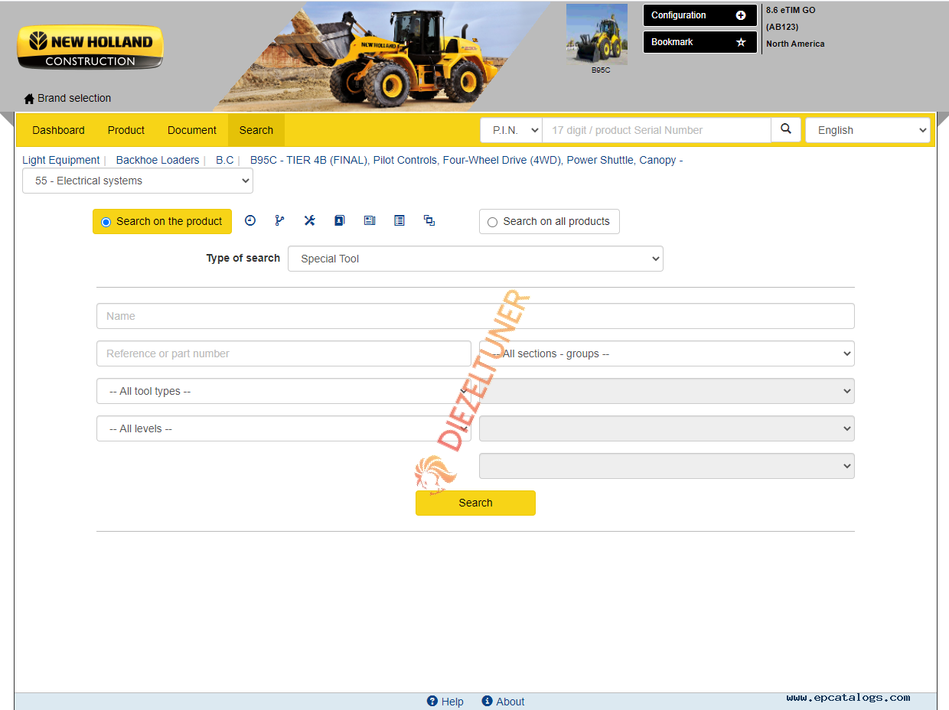Click the info icon next to About

pos(487,701)
